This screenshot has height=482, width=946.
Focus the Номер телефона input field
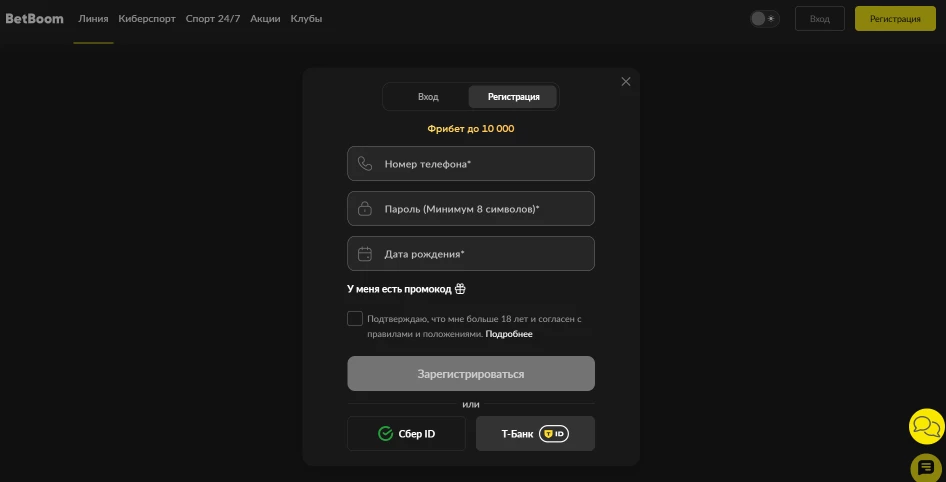tap(480, 164)
